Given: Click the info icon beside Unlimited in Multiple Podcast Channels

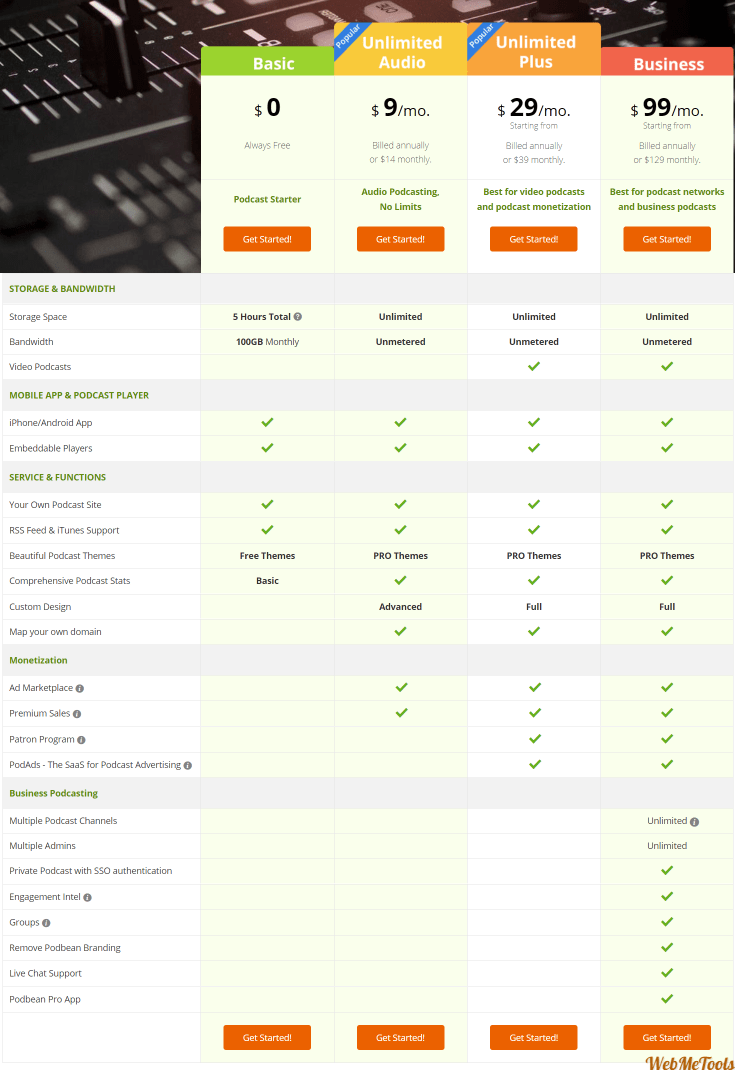Looking at the screenshot, I should point(695,822).
